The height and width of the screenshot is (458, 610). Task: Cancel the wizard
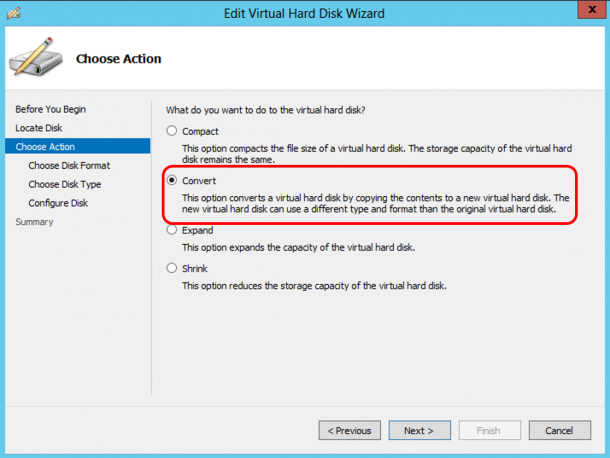coord(559,430)
